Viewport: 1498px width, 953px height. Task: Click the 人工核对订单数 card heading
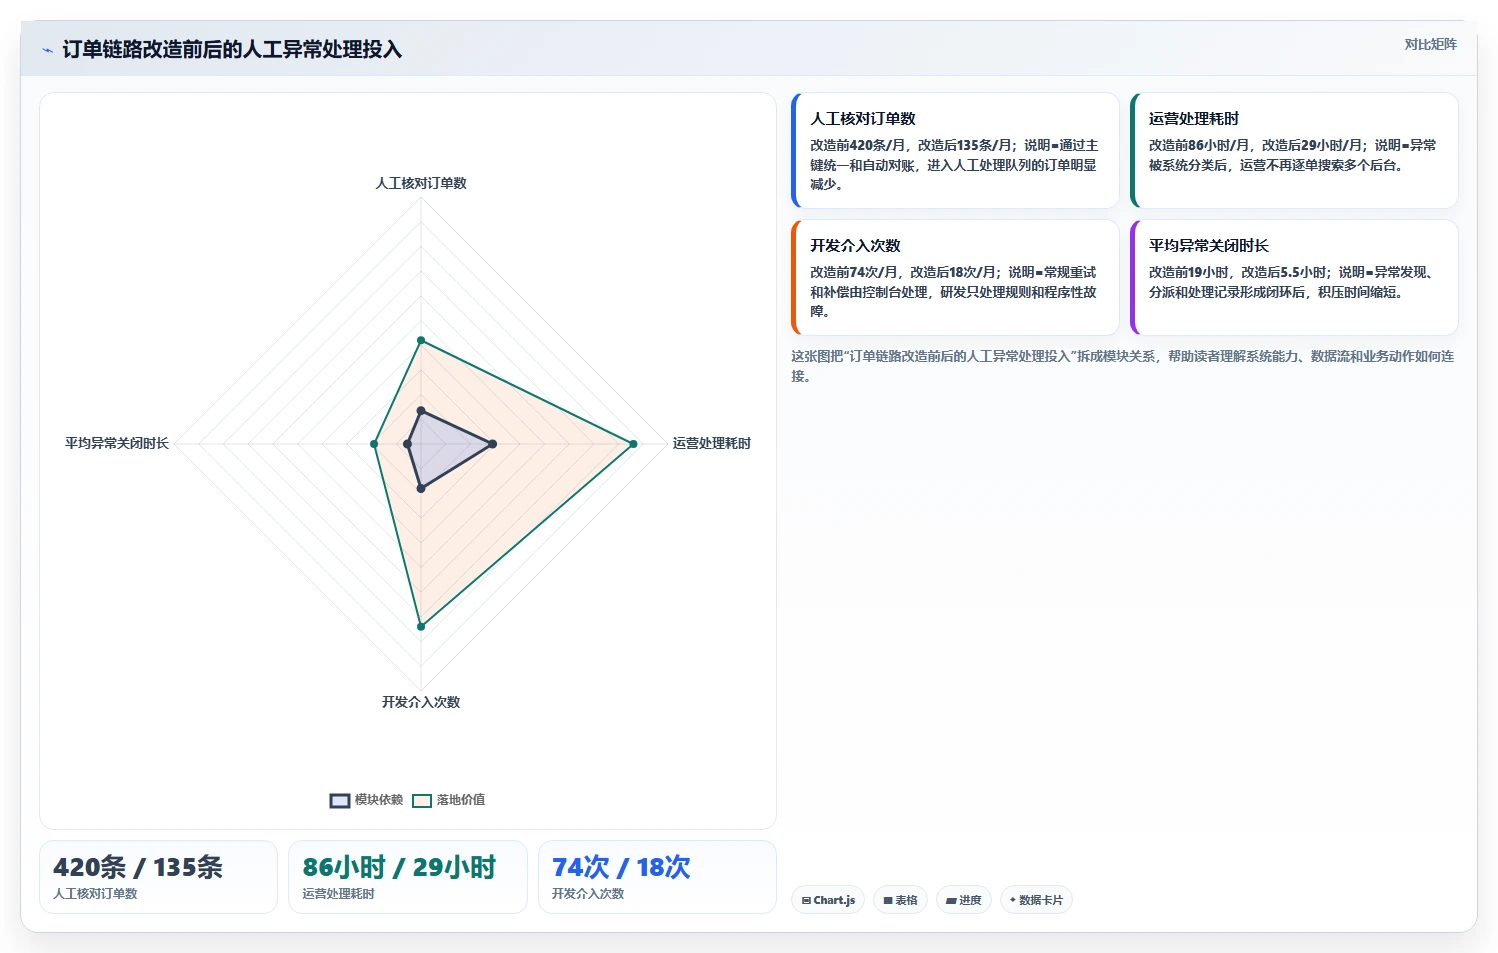pyautogui.click(x=863, y=119)
